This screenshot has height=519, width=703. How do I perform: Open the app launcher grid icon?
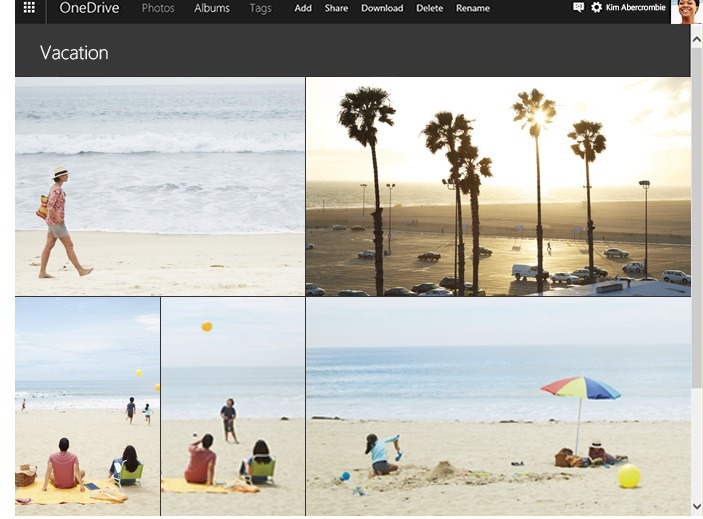click(x=29, y=8)
